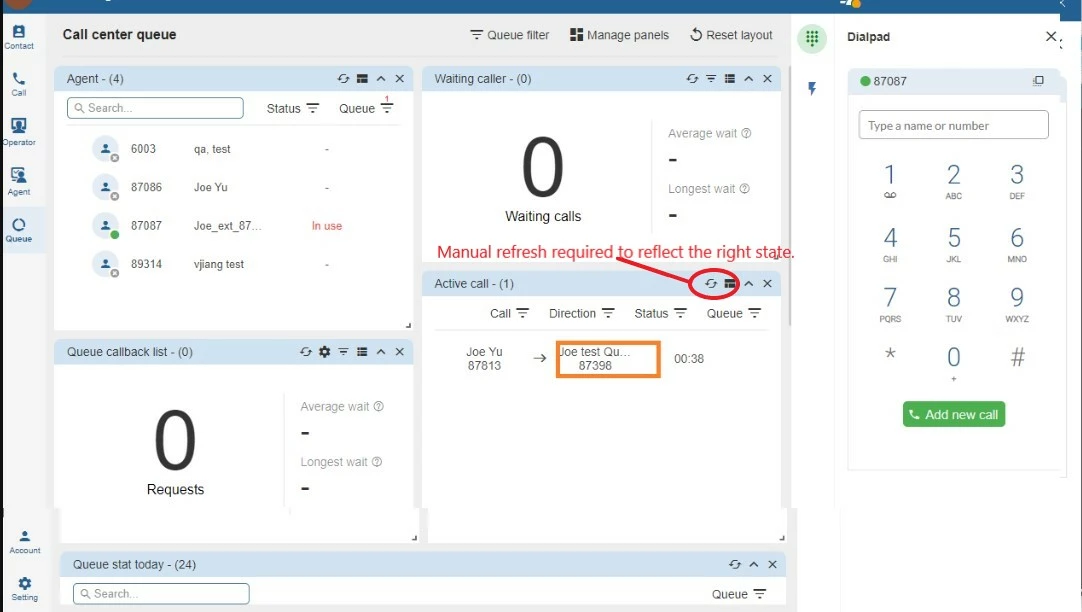This screenshot has width=1082, height=612.
Task: Open the Agent Queue filter
Action: coord(366,108)
